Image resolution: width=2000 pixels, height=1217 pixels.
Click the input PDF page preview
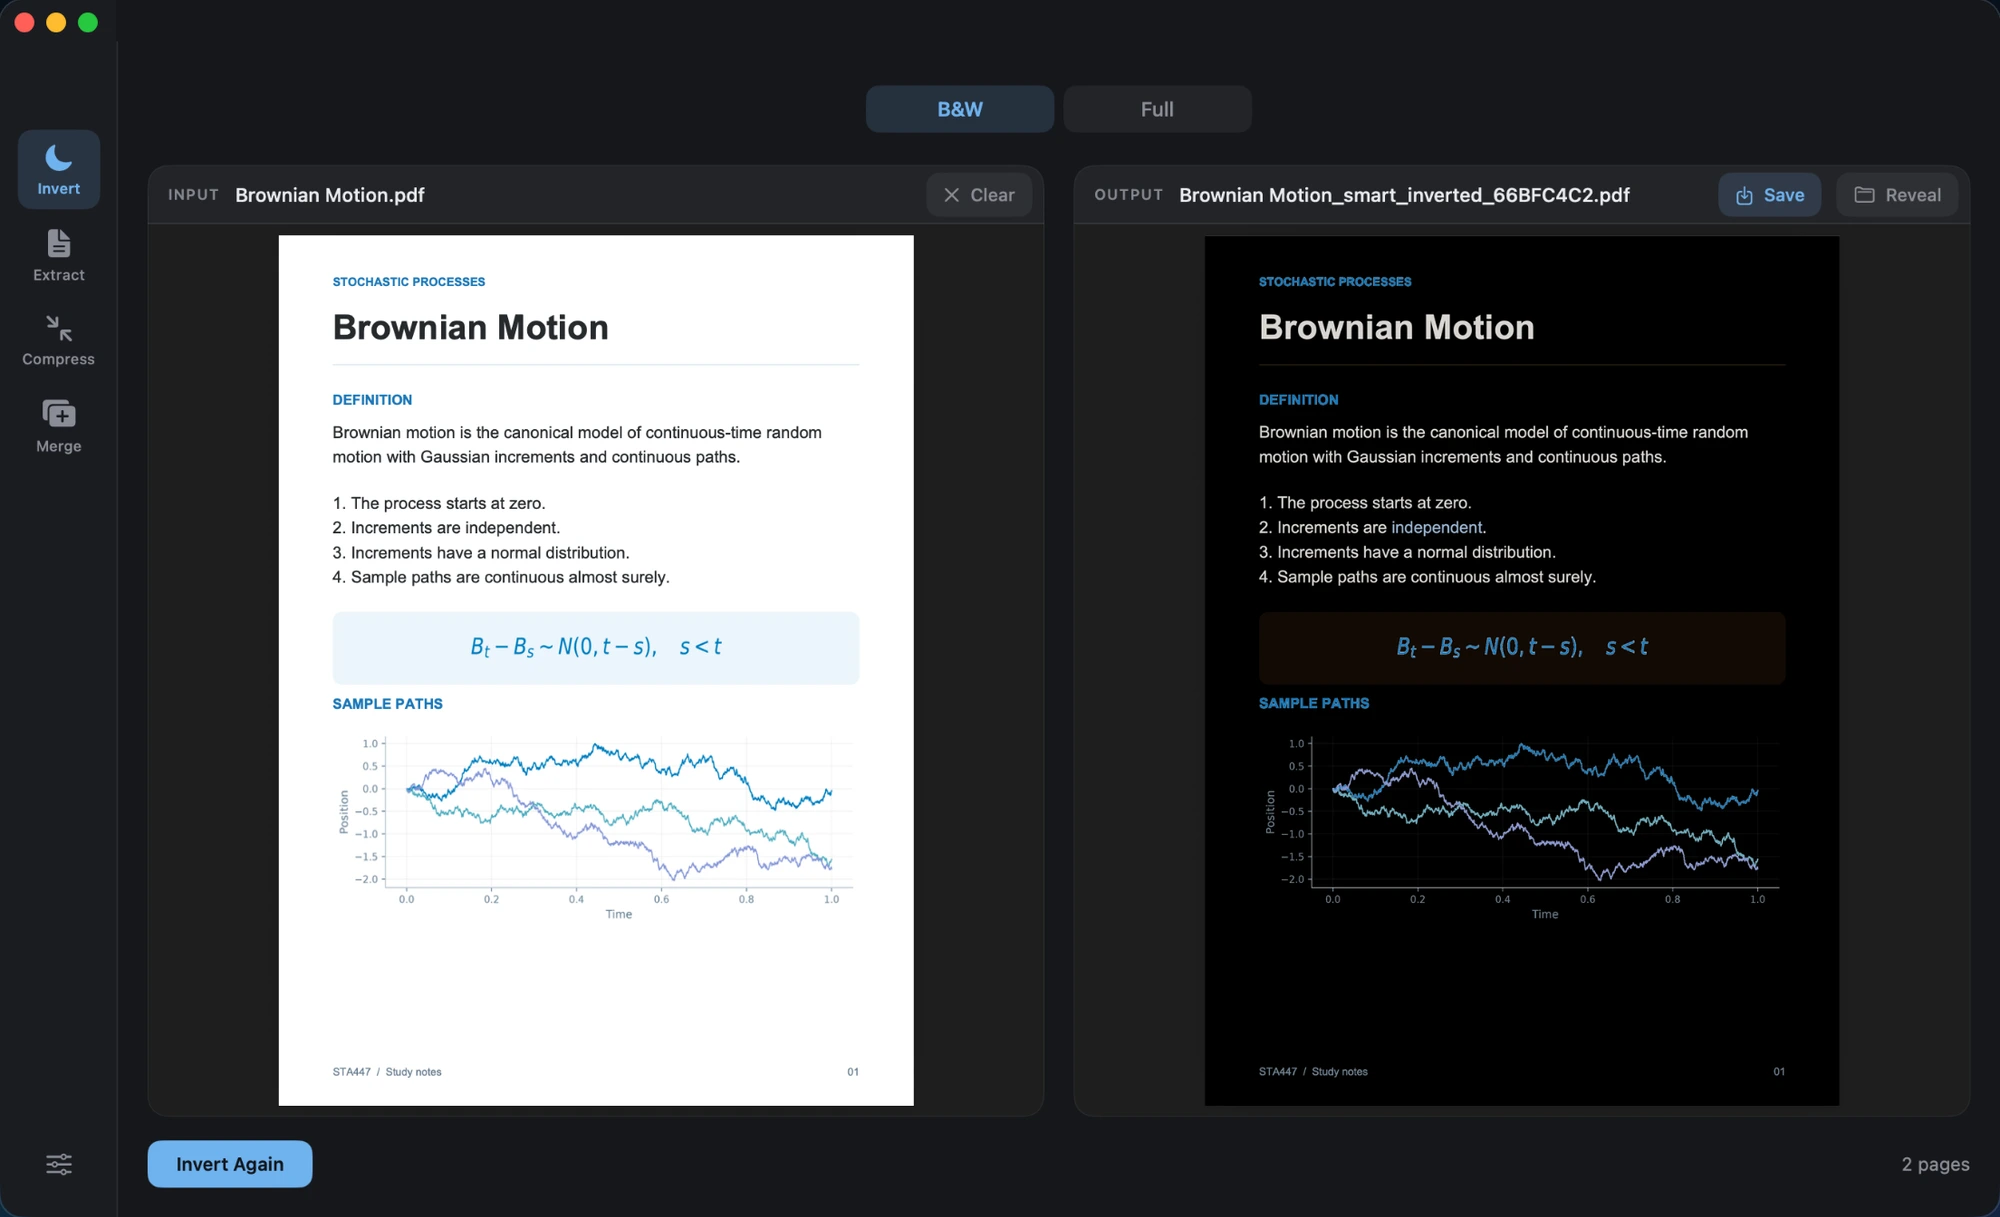(x=596, y=670)
